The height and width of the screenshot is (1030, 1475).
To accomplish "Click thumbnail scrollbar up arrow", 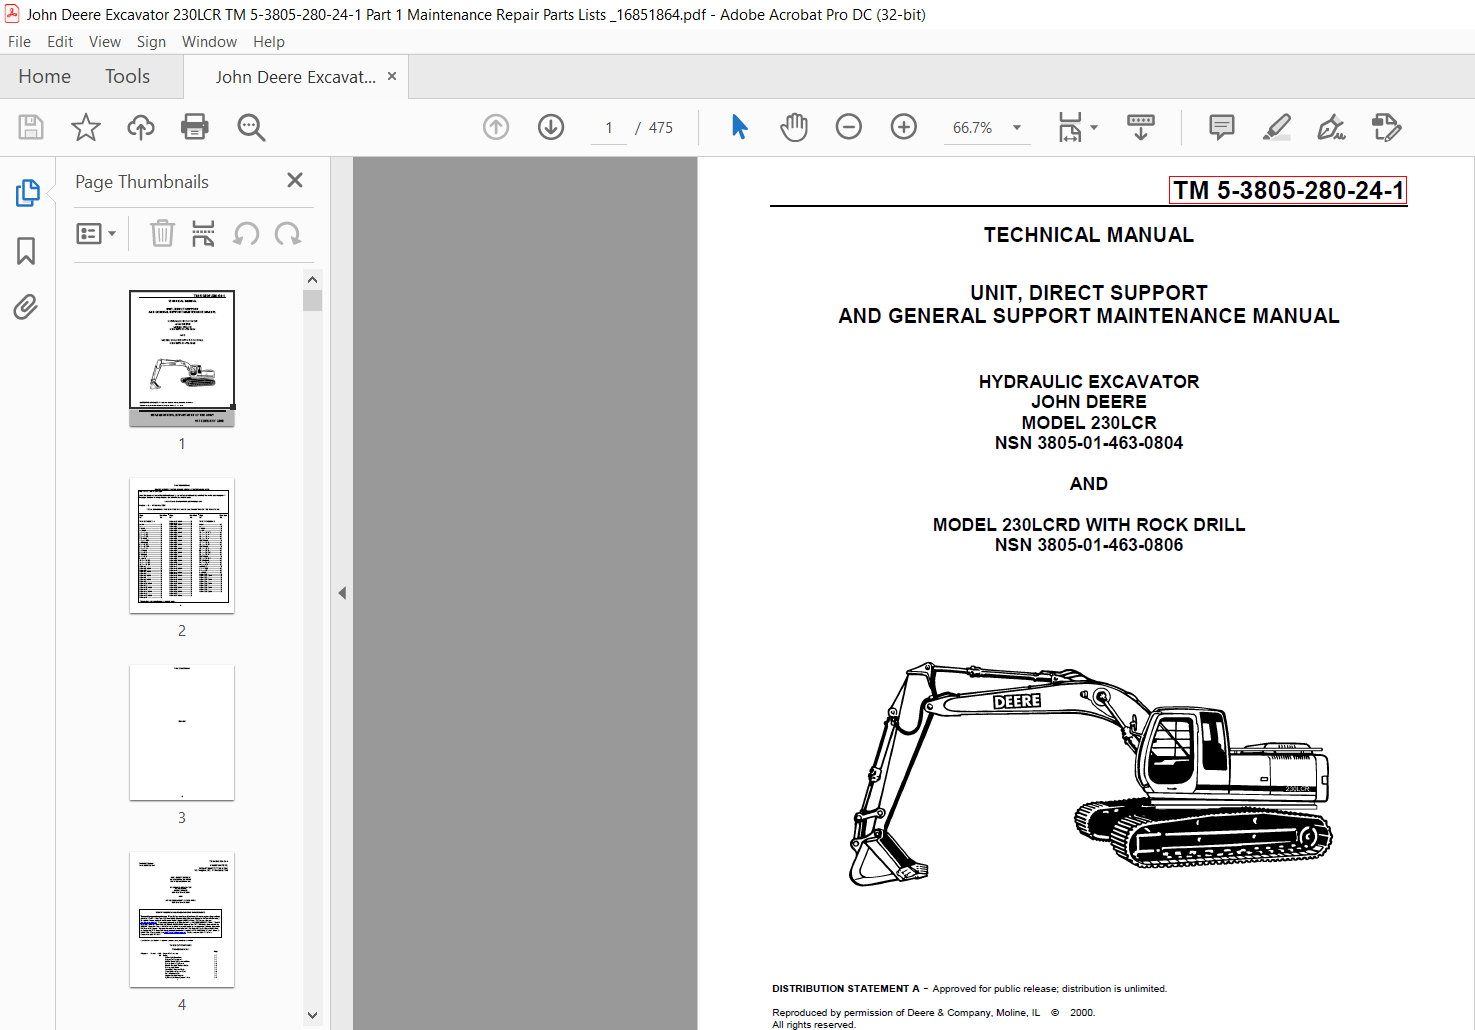I will [x=312, y=280].
